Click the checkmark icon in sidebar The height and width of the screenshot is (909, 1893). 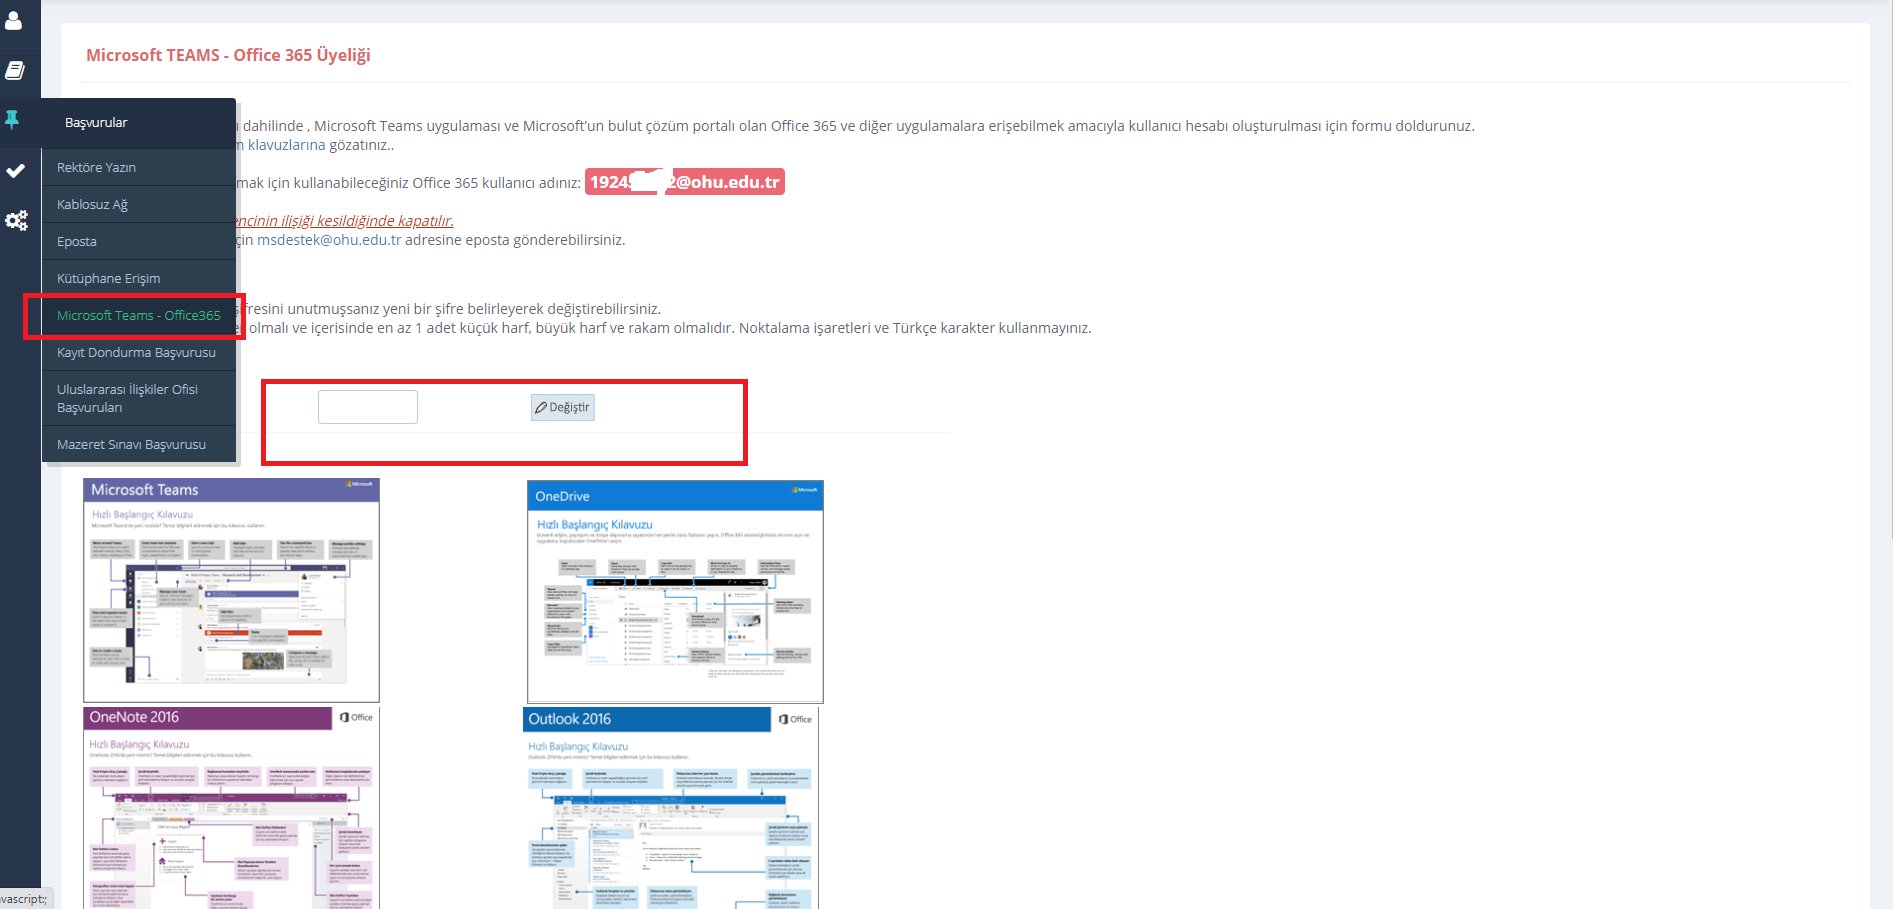[x=15, y=171]
